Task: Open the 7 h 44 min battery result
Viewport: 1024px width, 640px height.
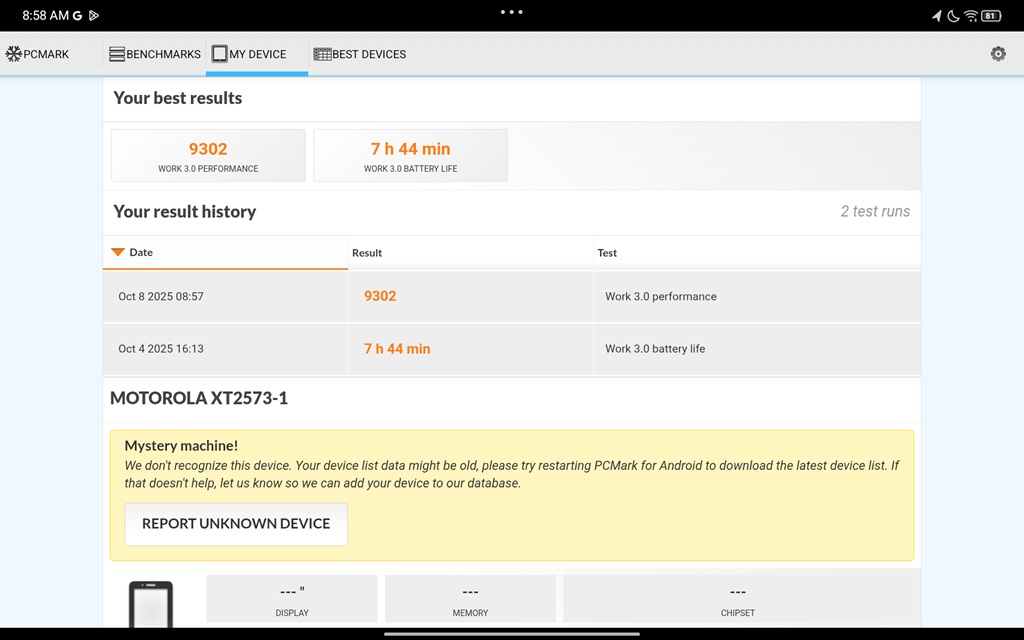Action: (x=410, y=155)
